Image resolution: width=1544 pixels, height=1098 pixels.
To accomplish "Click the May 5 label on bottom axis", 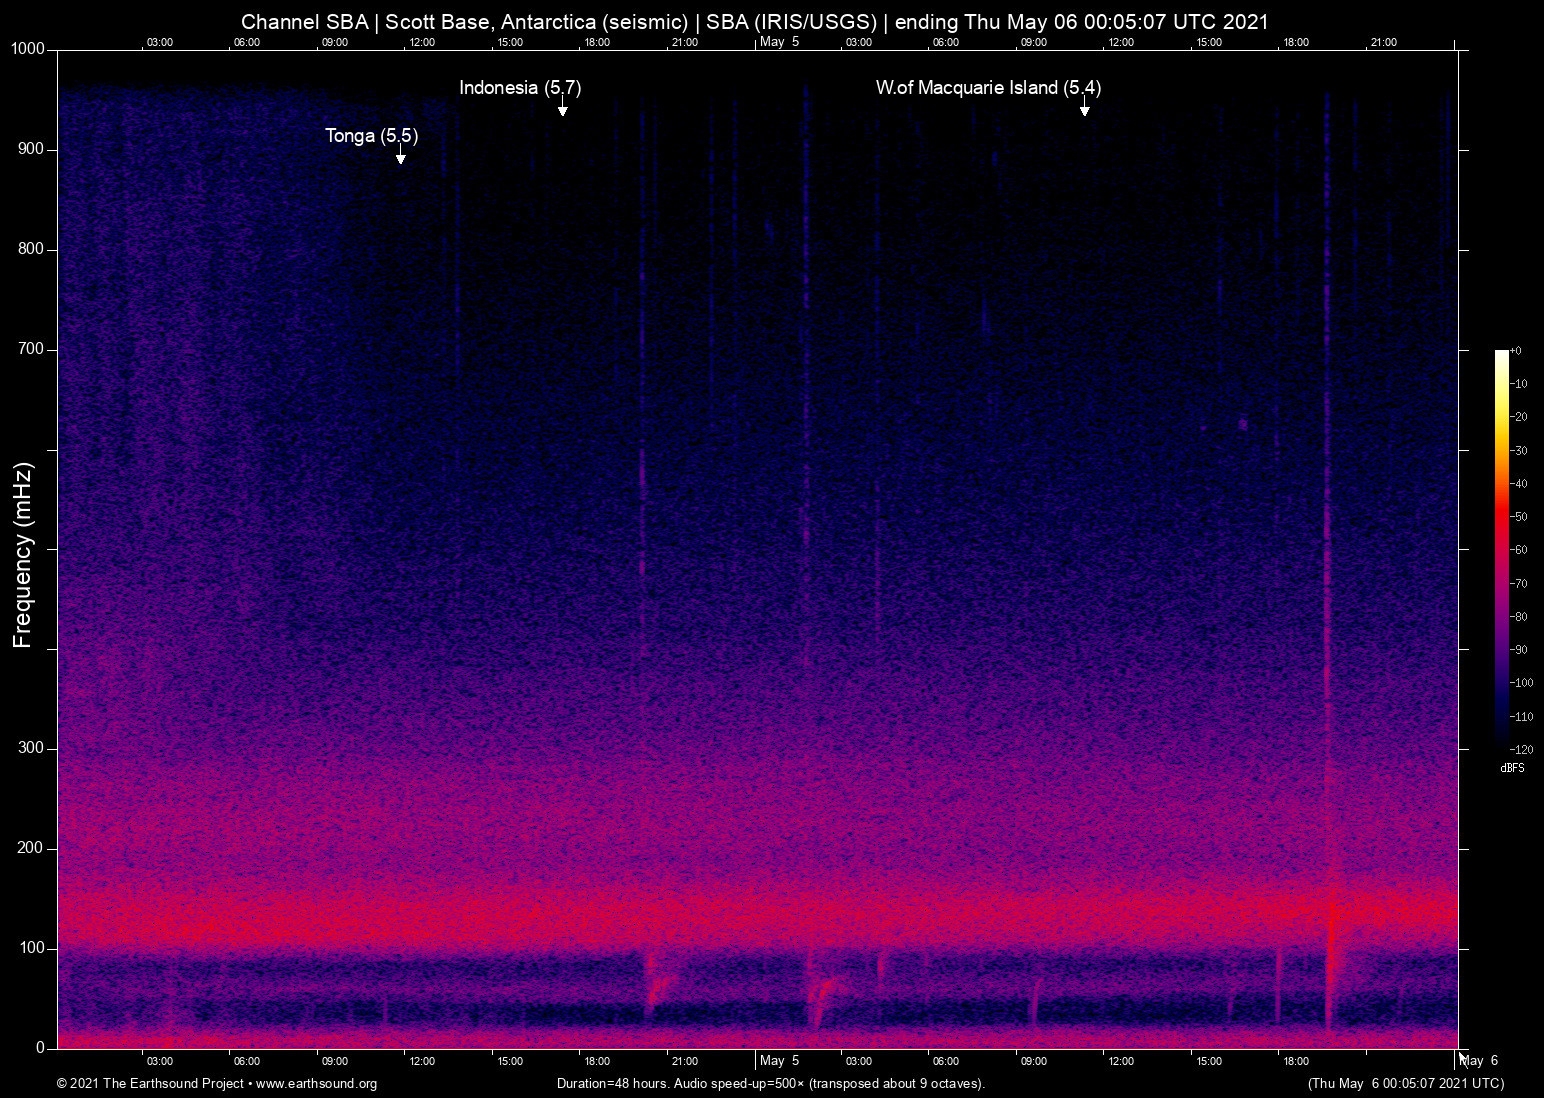I will 779,1061.
